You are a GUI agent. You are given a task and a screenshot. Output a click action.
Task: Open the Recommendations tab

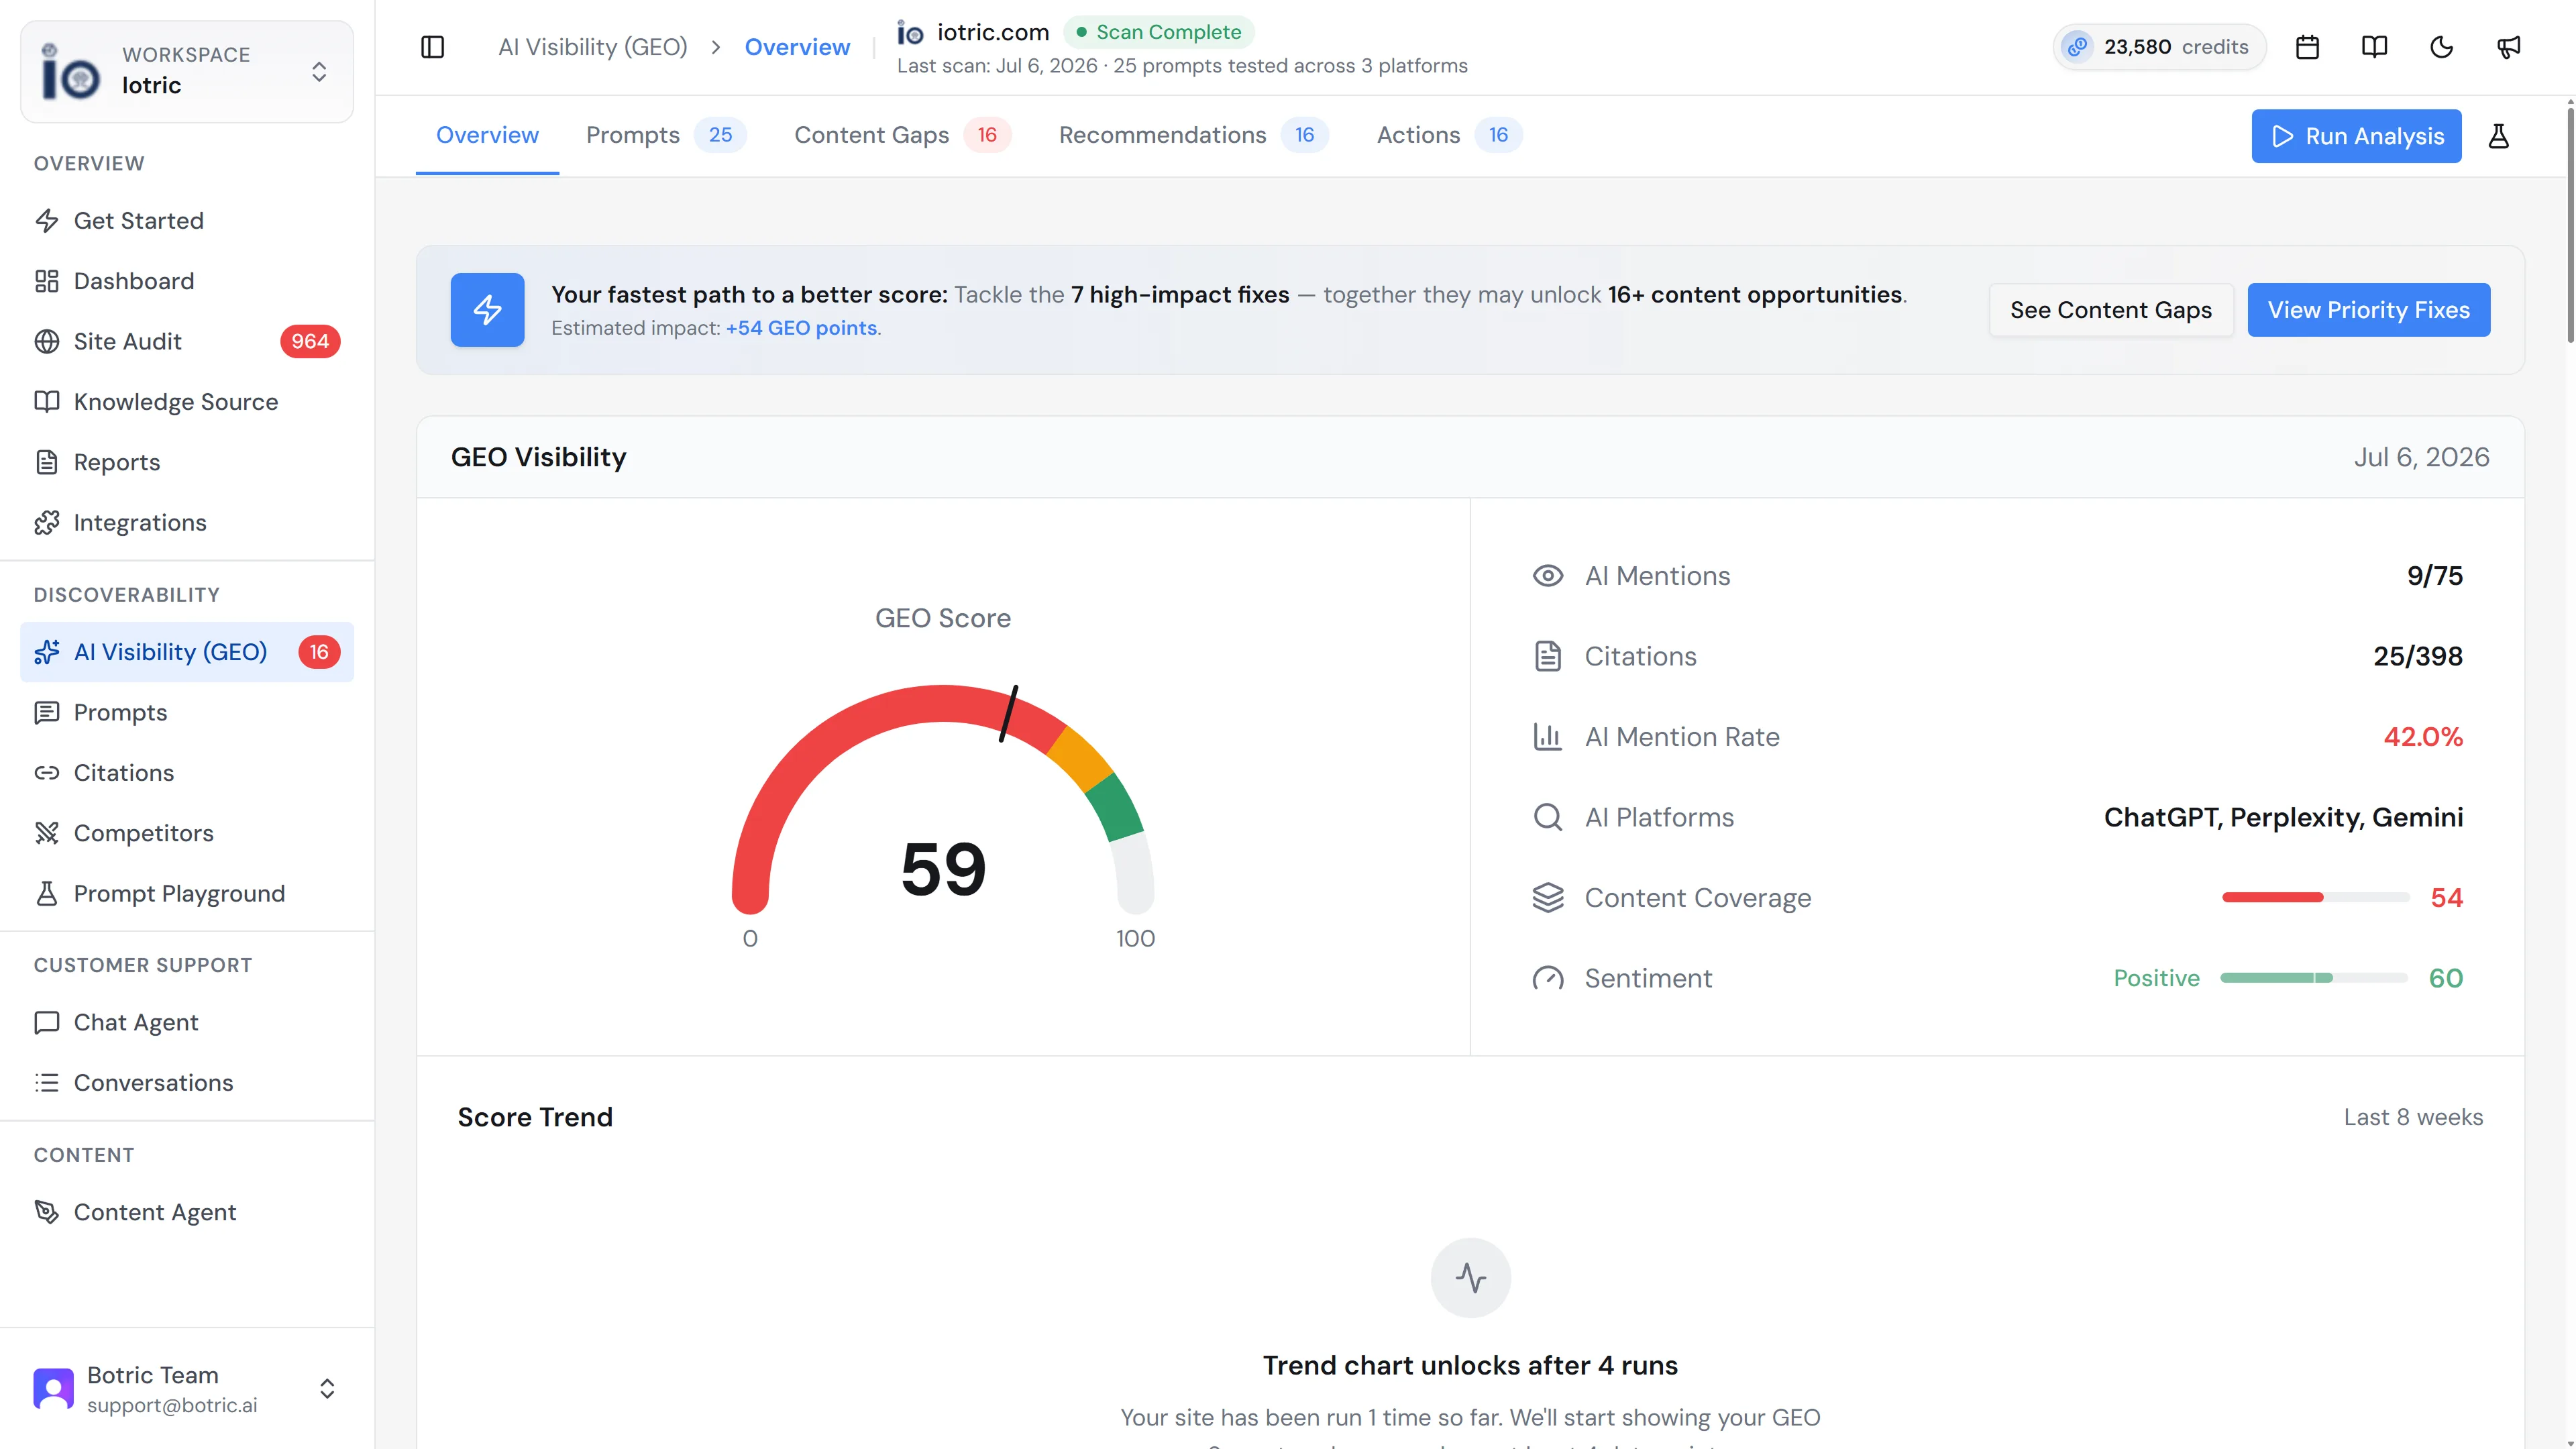pos(1193,135)
